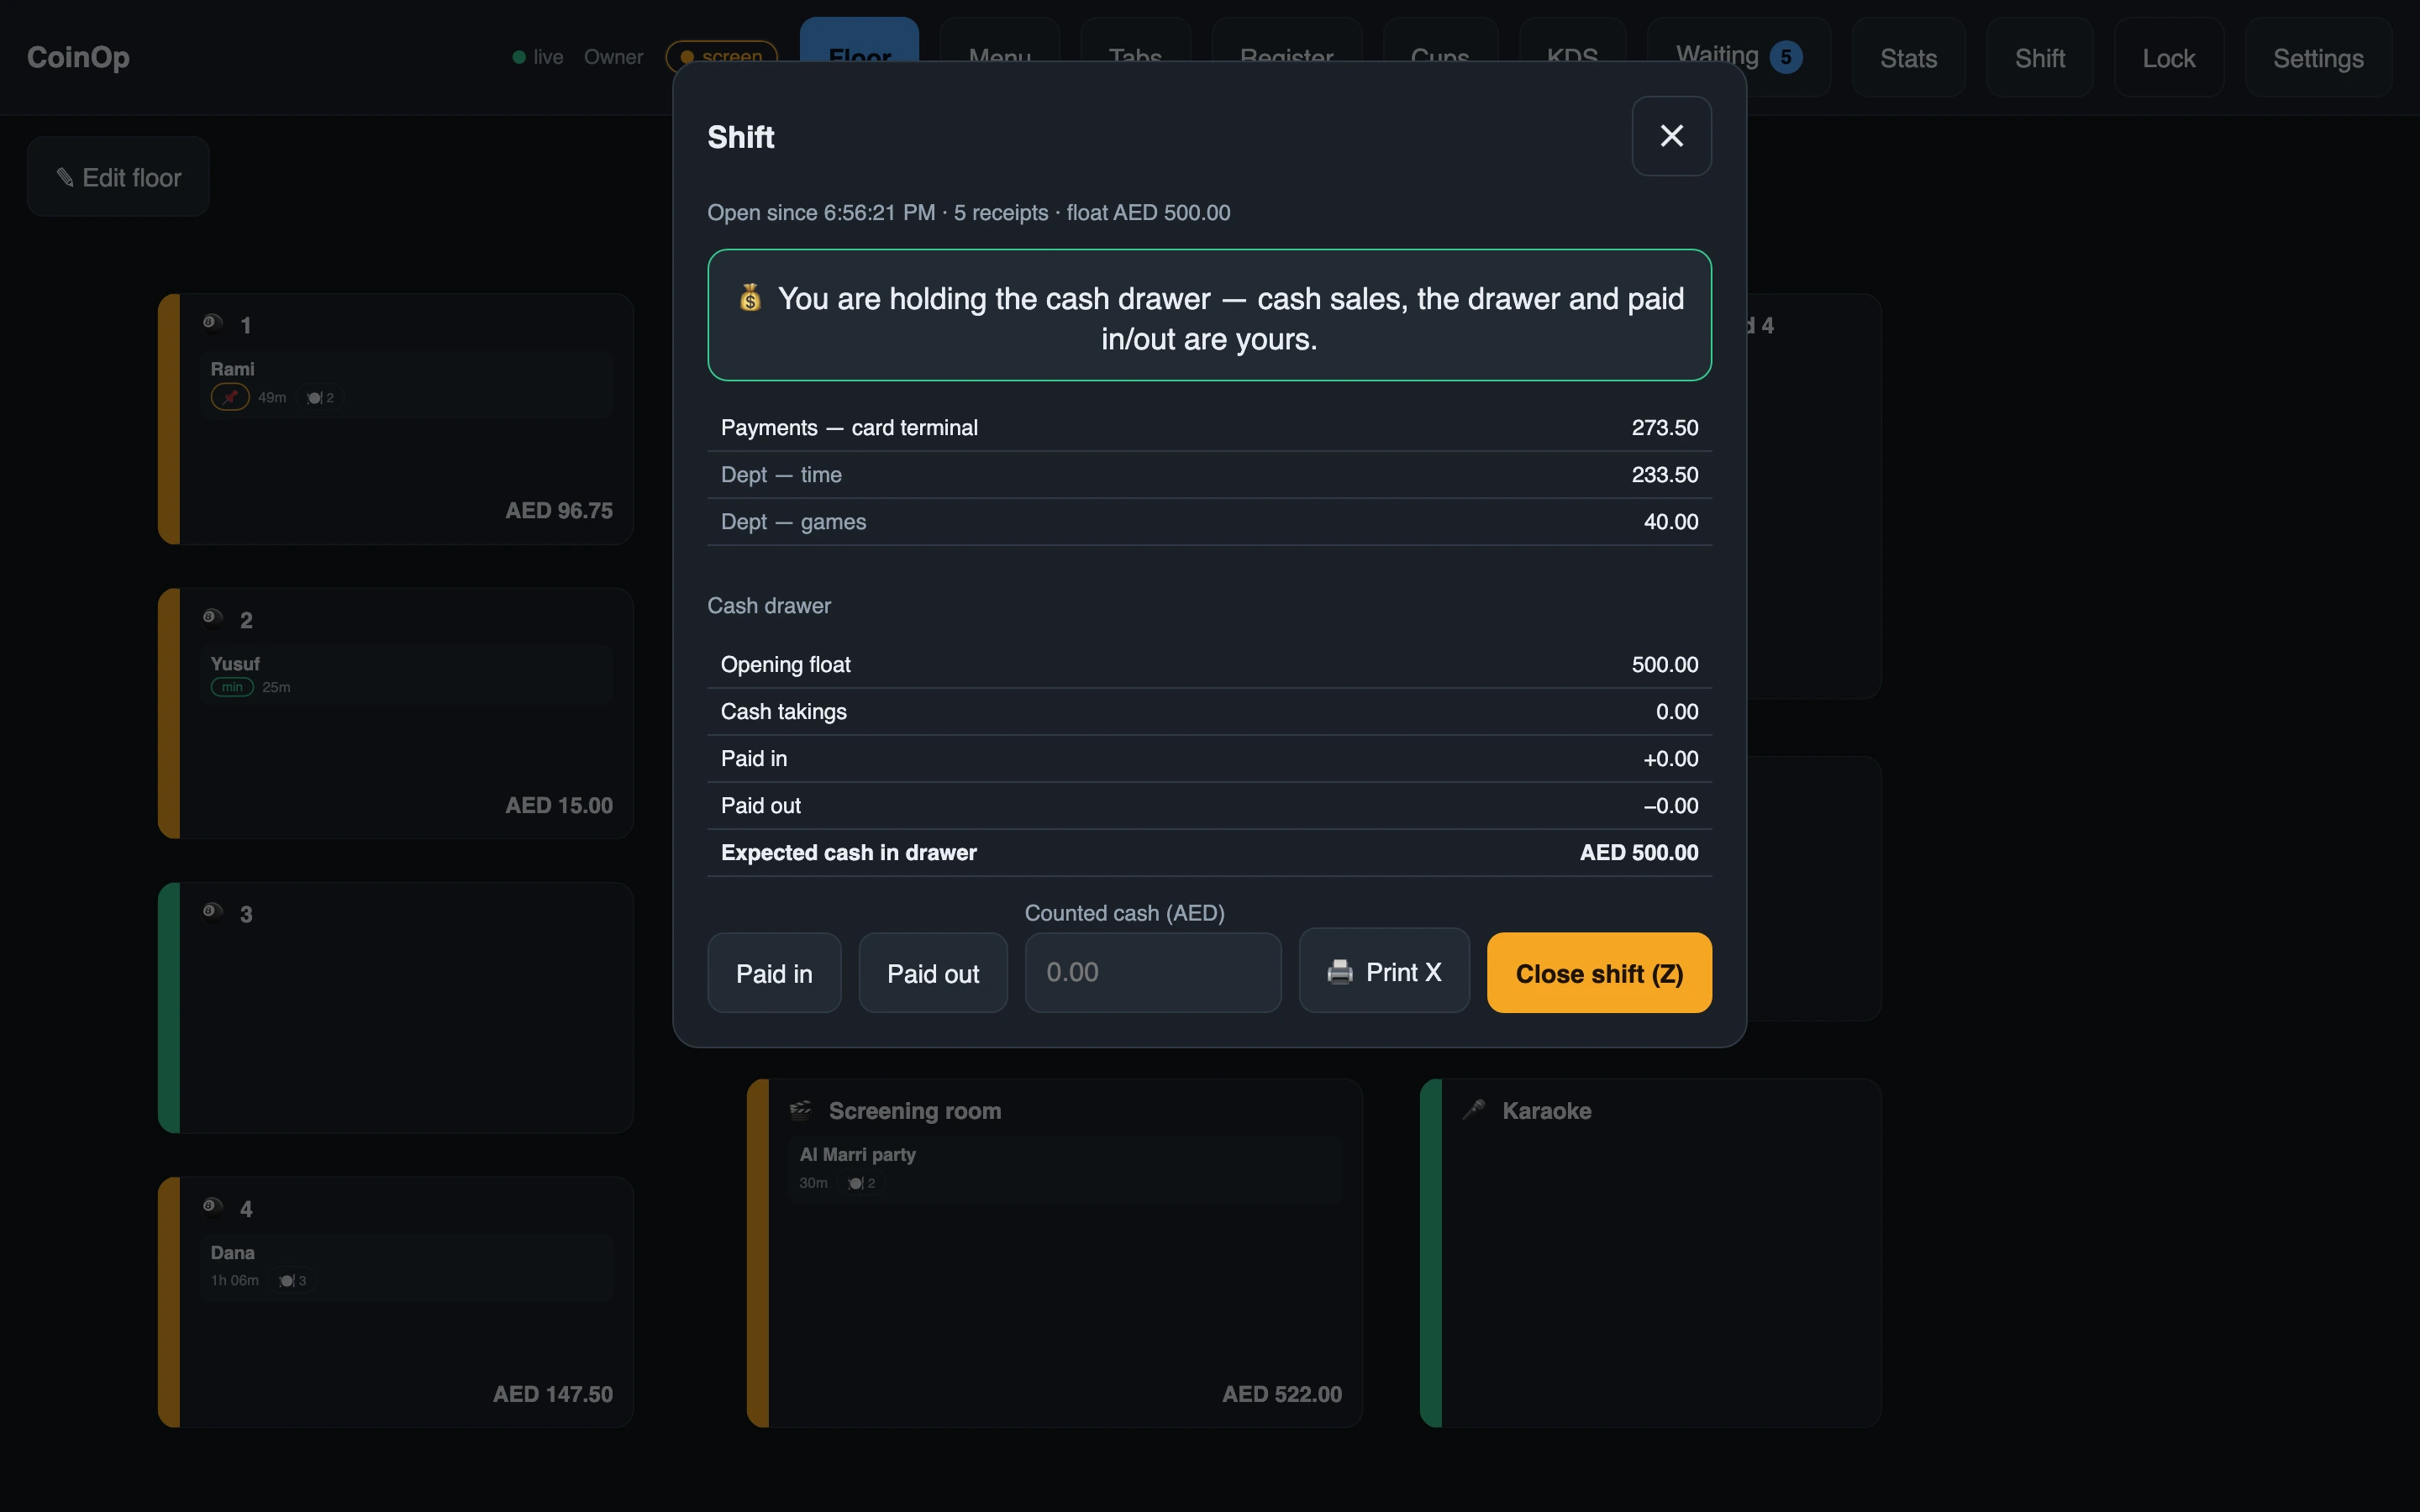Select table 1 card with Rami
The height and width of the screenshot is (1512, 2420).
pyautogui.click(x=396, y=419)
